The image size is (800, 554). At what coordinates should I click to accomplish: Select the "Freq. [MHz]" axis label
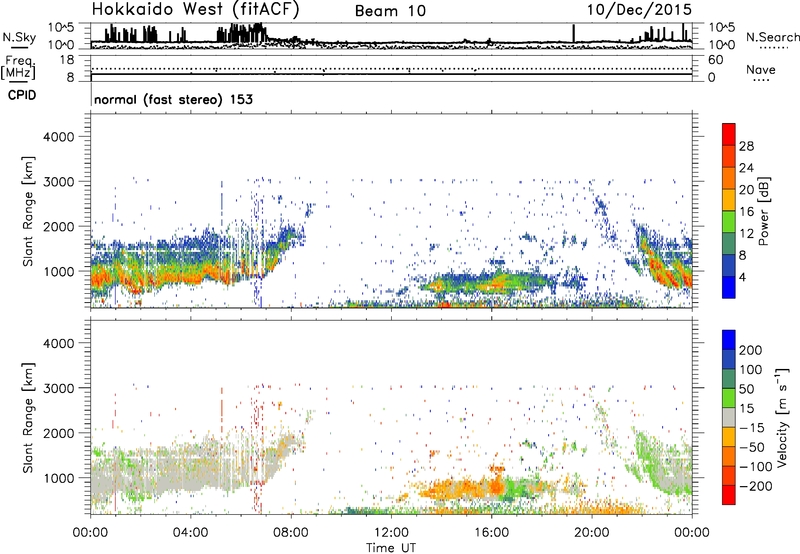19,68
